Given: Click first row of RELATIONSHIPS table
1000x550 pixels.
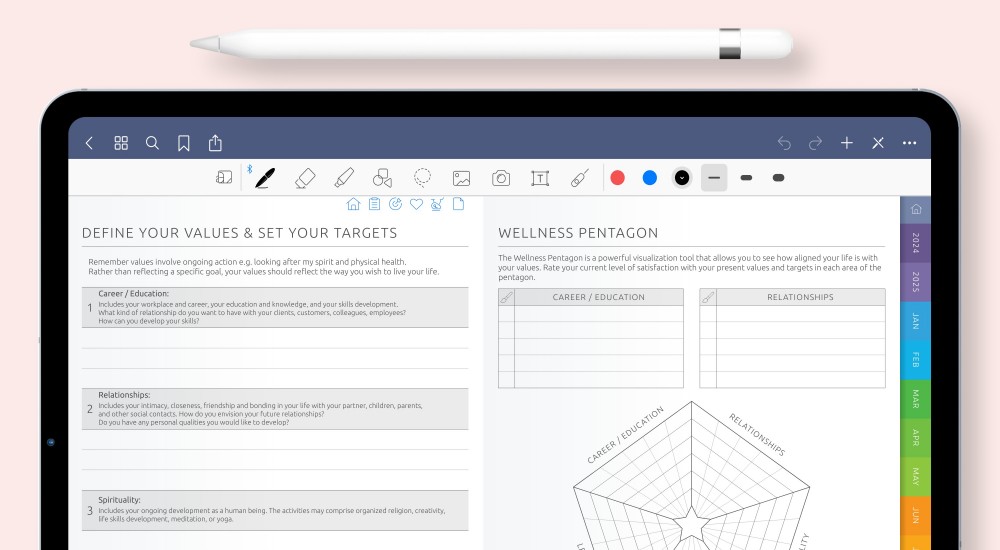Looking at the screenshot, I should [800, 313].
